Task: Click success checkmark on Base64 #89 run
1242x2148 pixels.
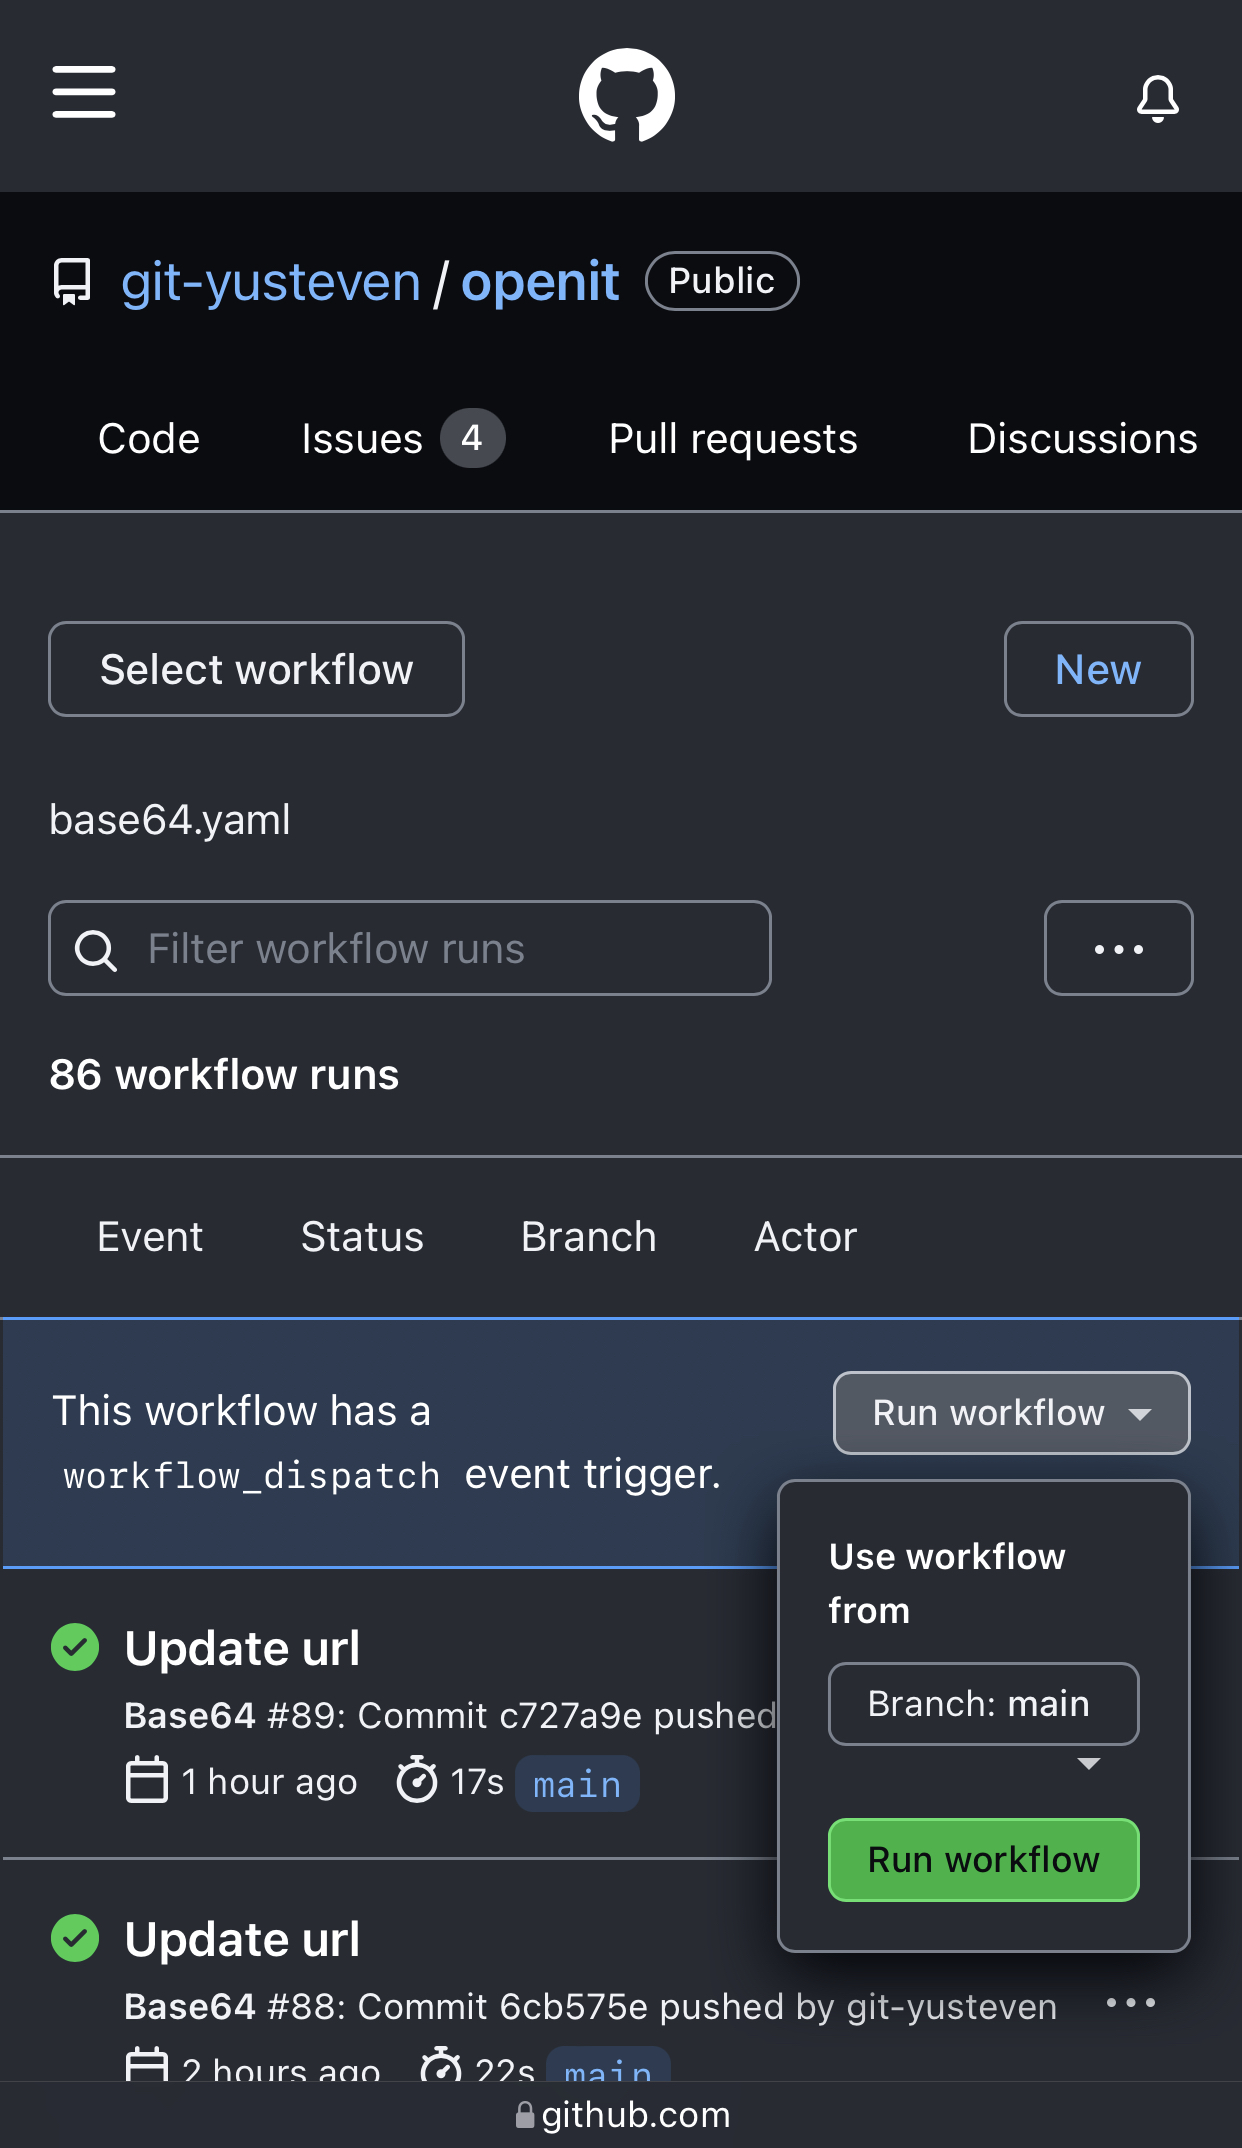Action: coord(75,1647)
